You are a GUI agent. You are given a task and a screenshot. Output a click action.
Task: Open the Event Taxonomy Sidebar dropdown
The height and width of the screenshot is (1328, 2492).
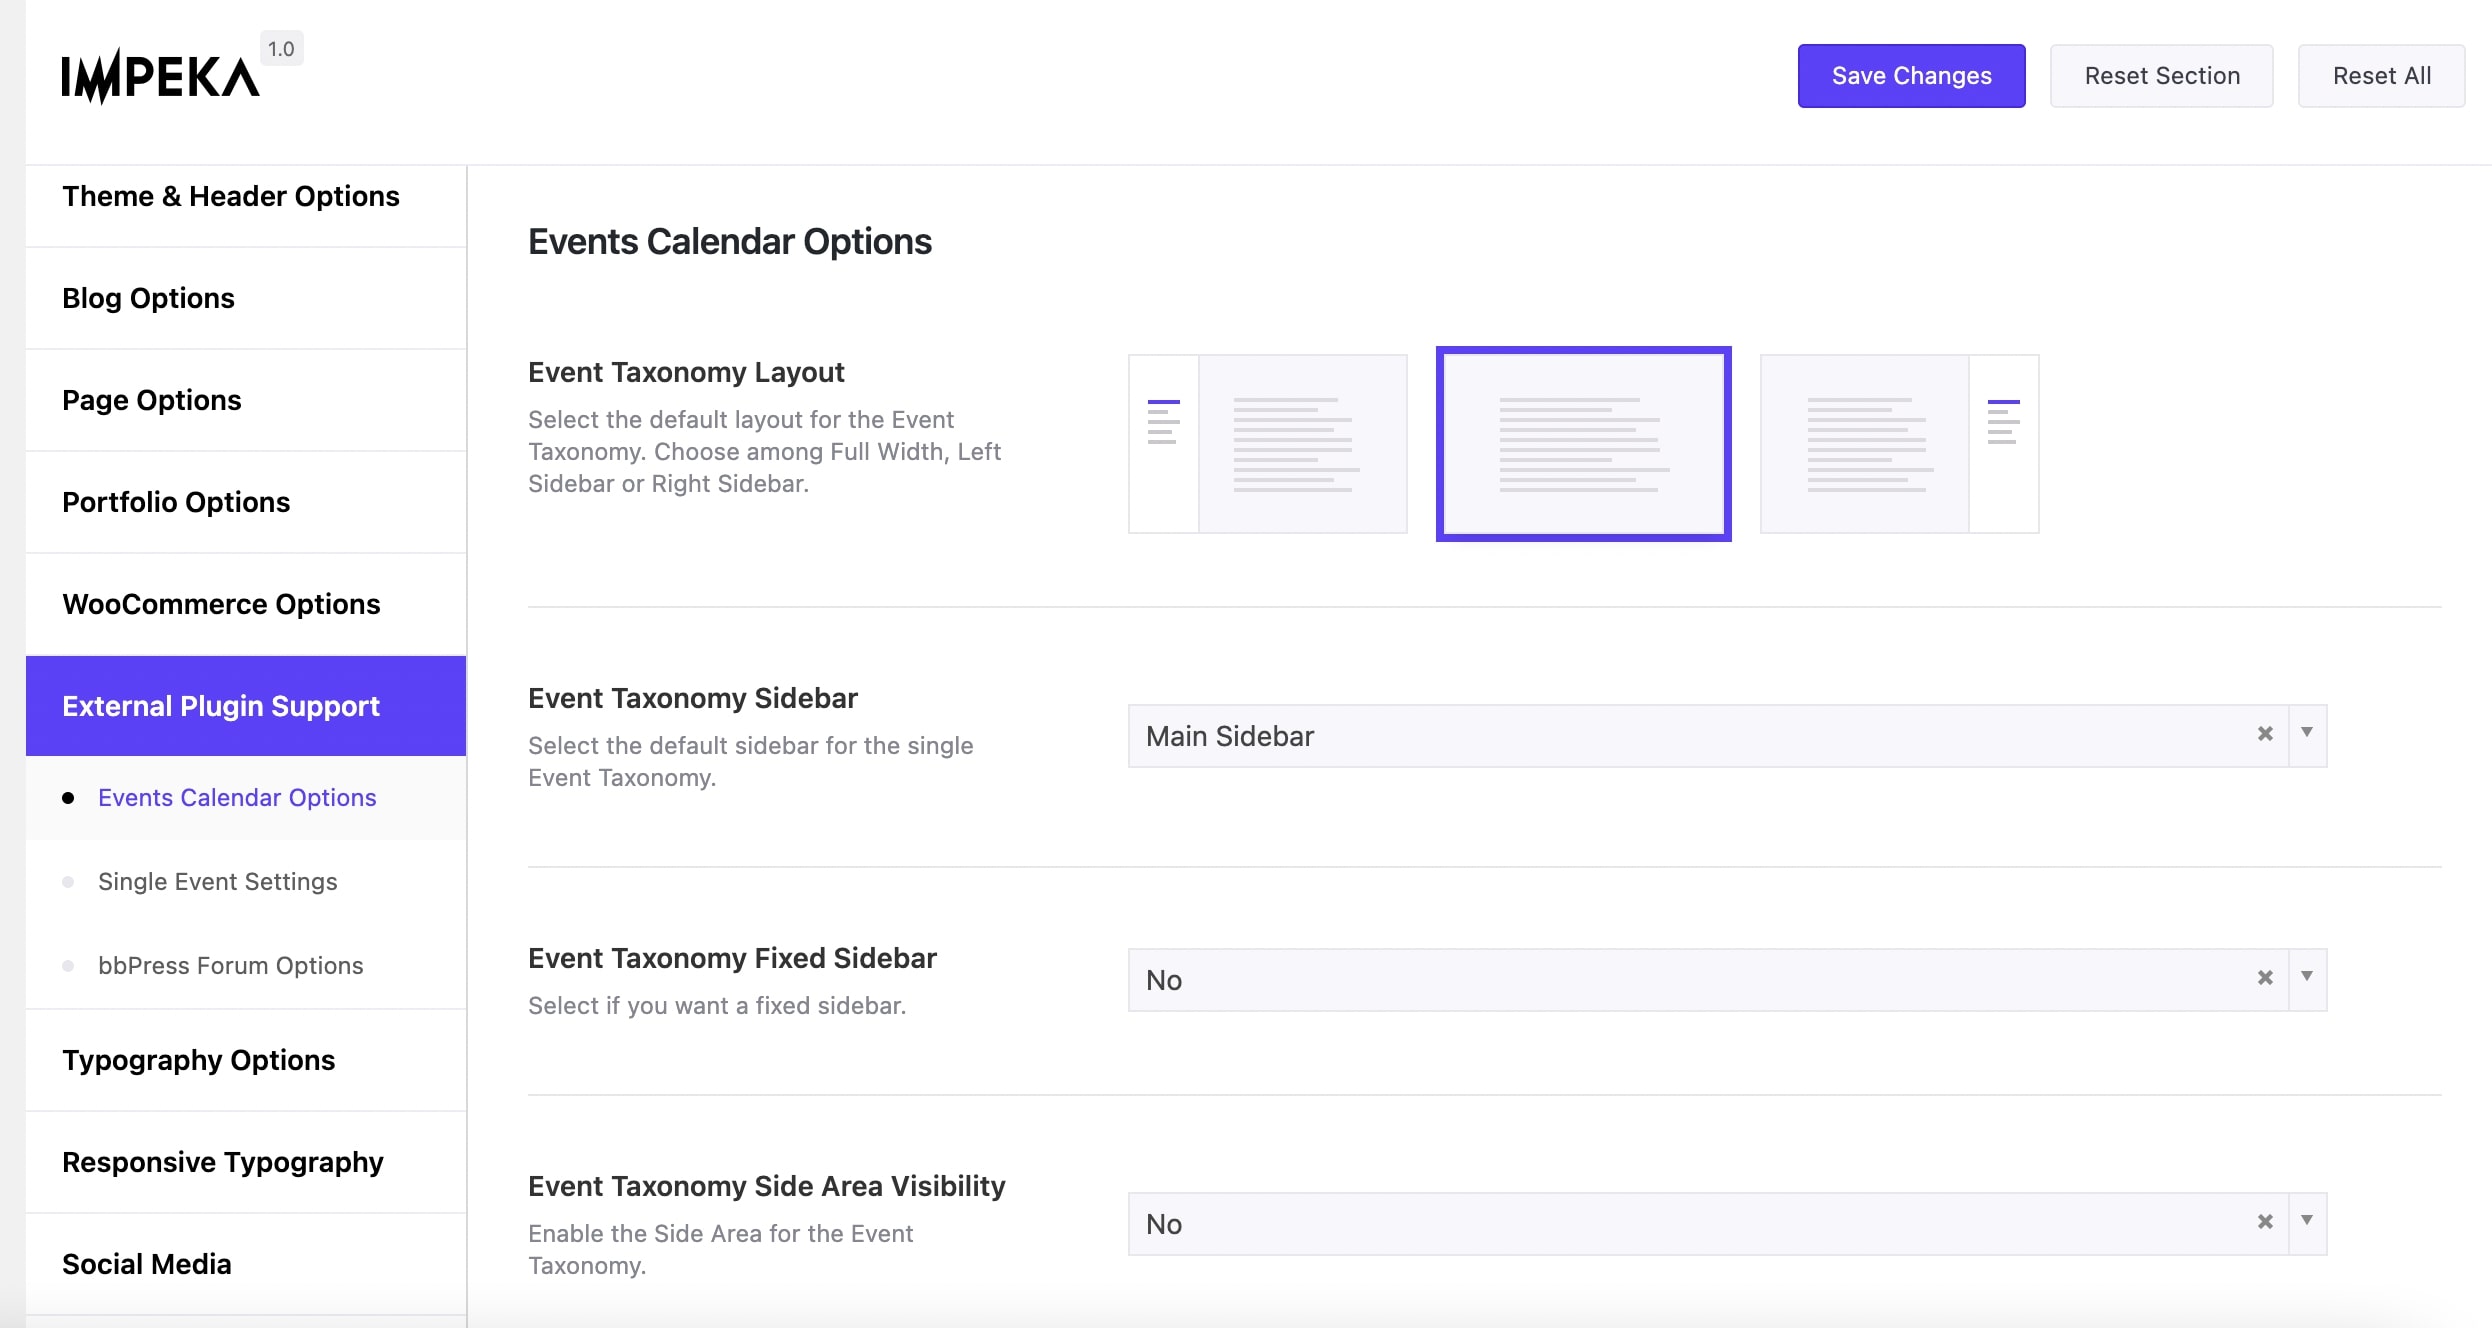2307,735
